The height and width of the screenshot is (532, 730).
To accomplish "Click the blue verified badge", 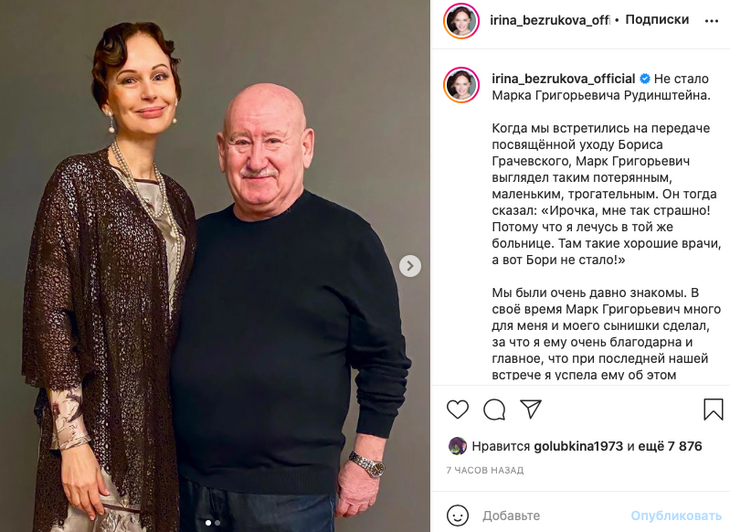I will 645,79.
